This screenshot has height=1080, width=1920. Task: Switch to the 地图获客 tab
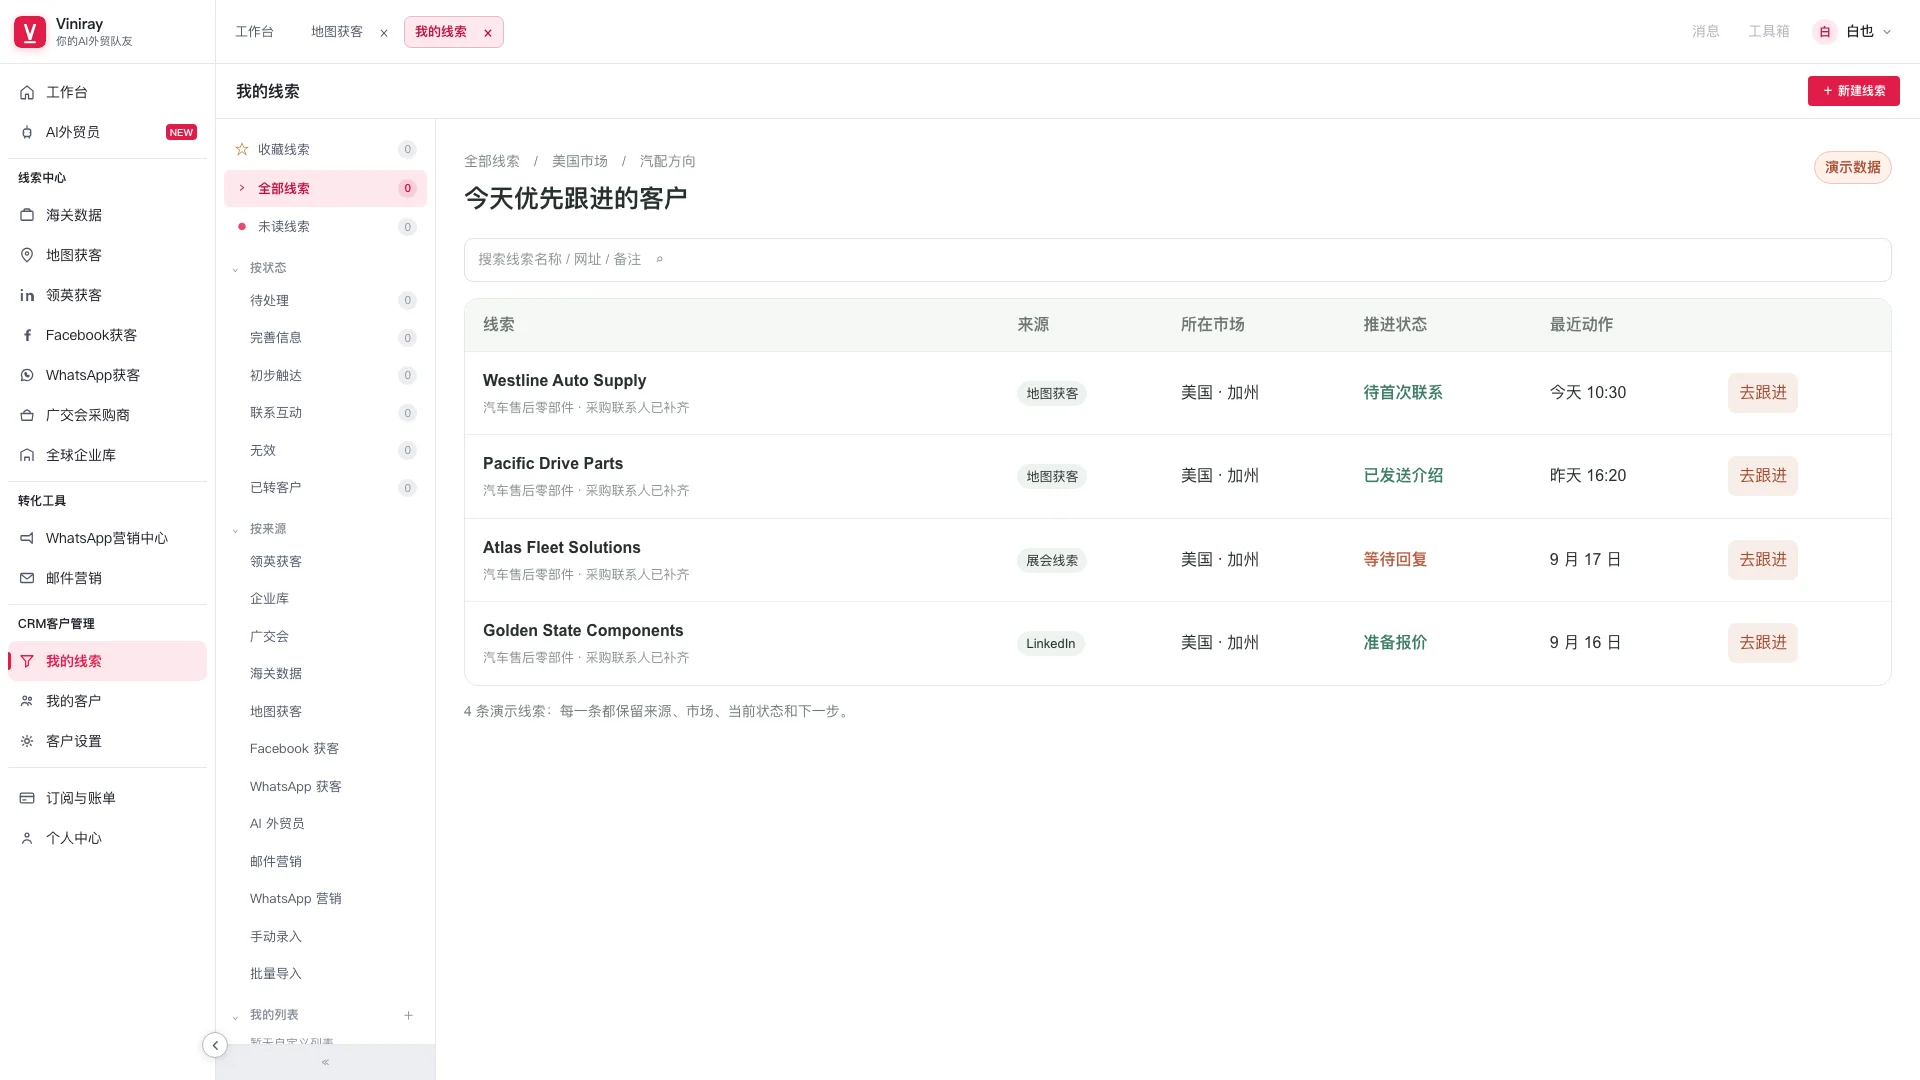337,32
